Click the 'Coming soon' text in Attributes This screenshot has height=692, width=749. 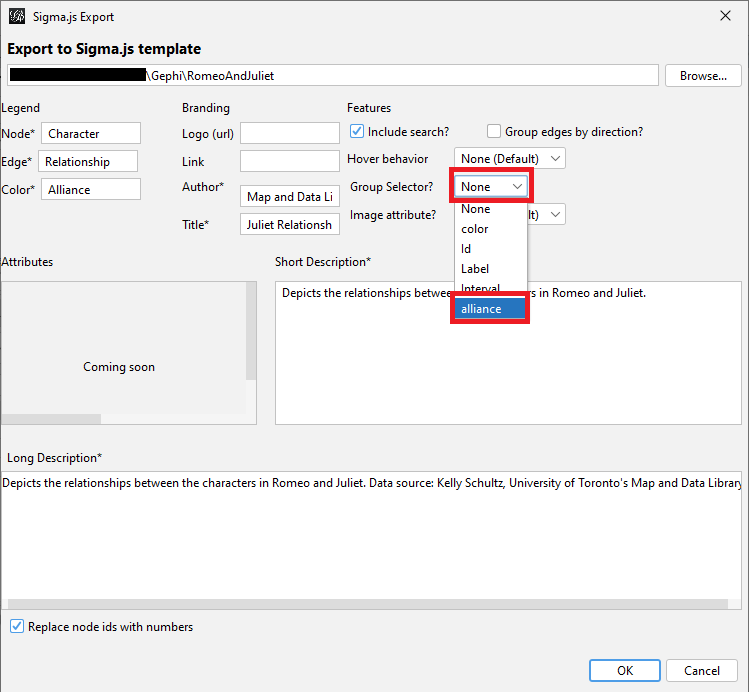coord(119,367)
